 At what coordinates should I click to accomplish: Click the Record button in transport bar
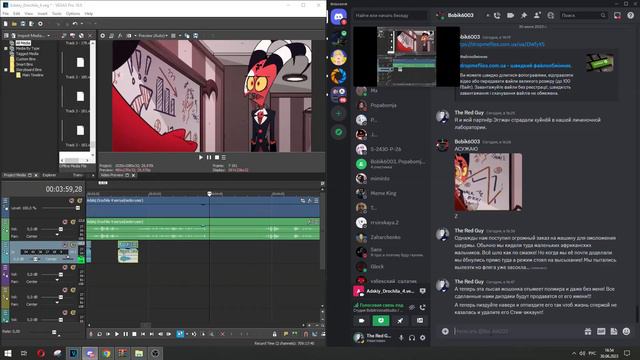(91, 334)
